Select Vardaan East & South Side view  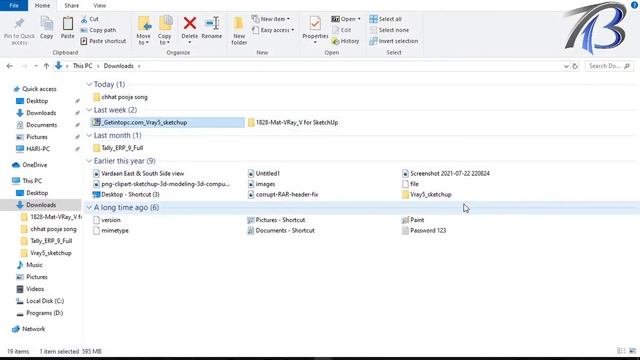pyautogui.click(x=138, y=173)
